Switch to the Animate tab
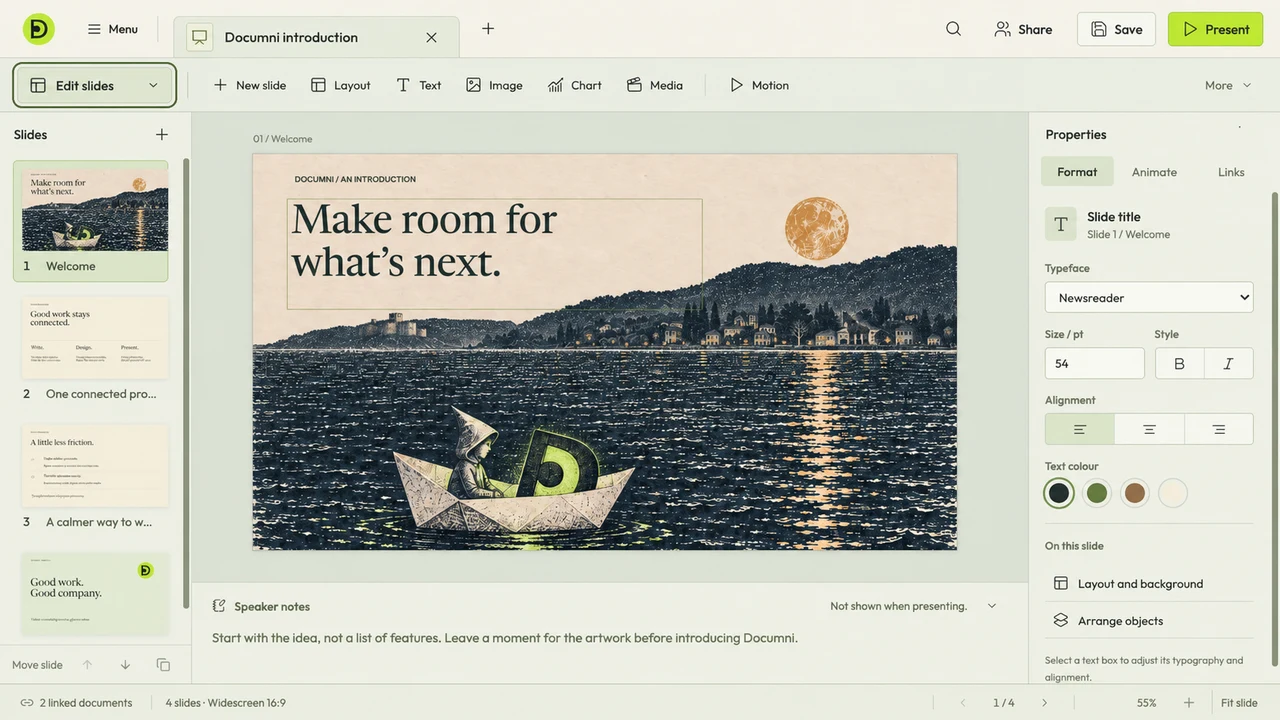Image resolution: width=1280 pixels, height=720 pixels. [x=1154, y=172]
